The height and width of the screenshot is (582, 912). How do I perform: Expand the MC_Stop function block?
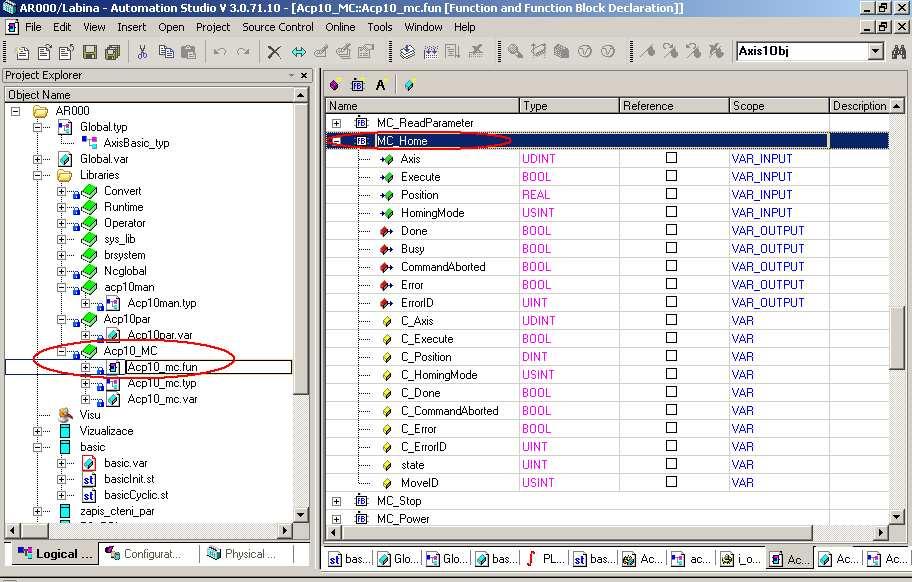[337, 501]
